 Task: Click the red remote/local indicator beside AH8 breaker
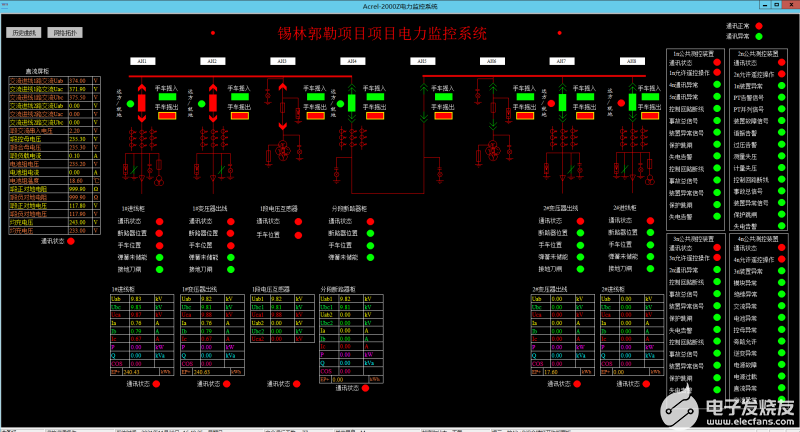point(621,103)
